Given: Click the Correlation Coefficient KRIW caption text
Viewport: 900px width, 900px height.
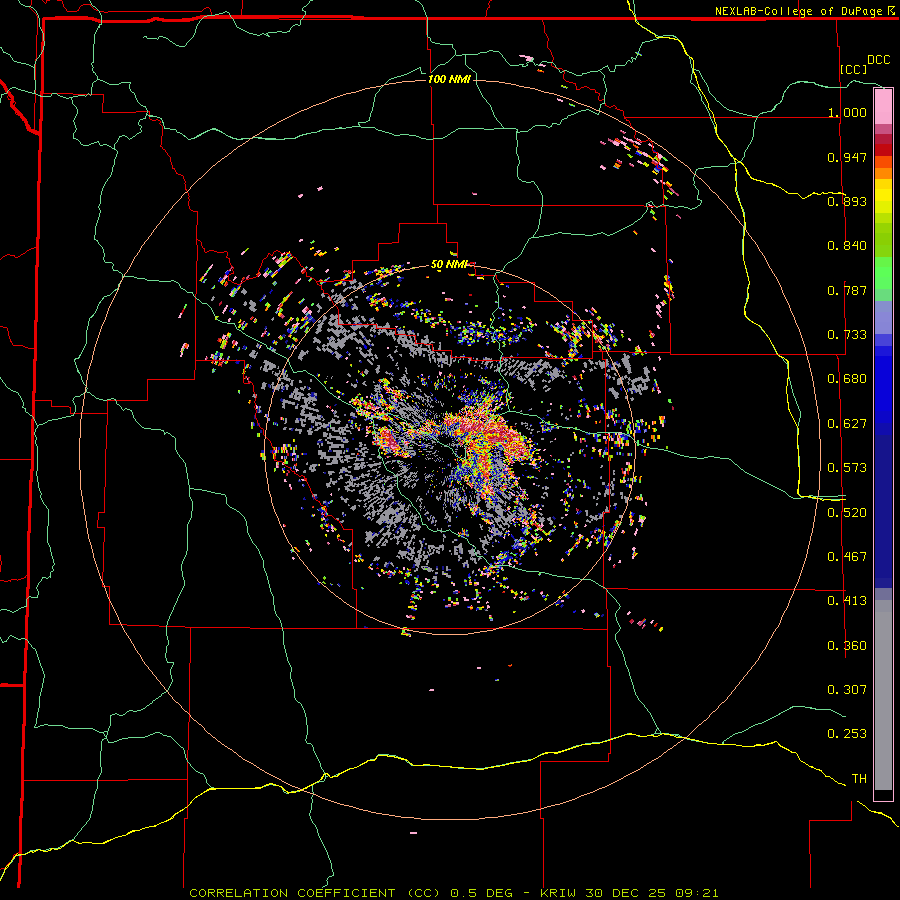Looking at the screenshot, I should point(454,893).
